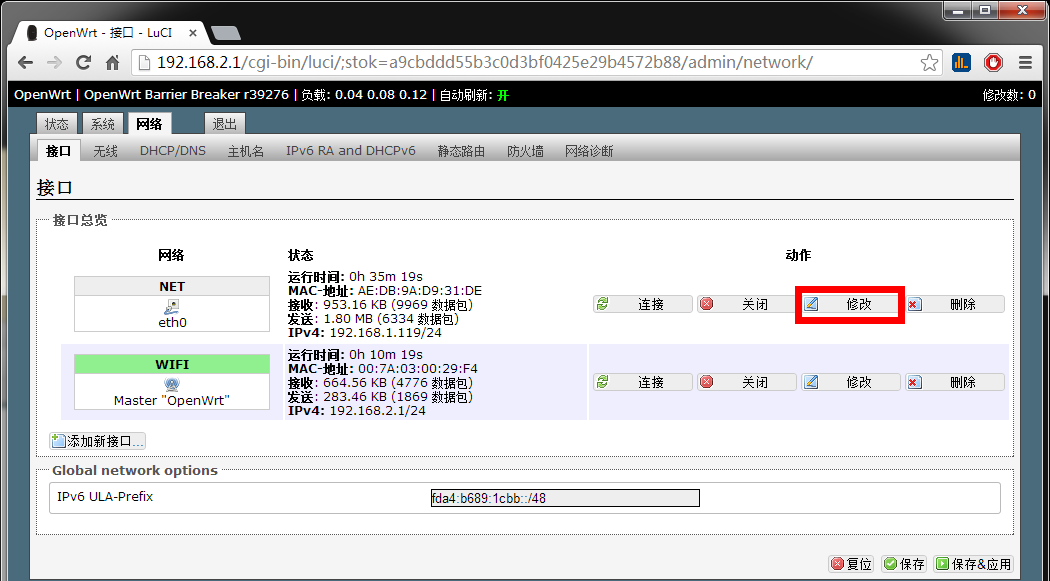
Task: Click the 保存&应用 button
Action: pos(973,564)
